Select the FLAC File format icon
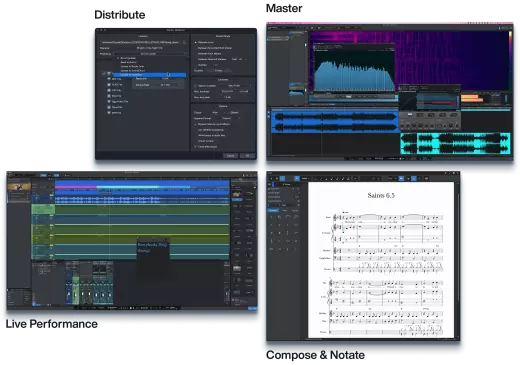Image resolution: width=520 pixels, height=365 pixels. coord(109,85)
